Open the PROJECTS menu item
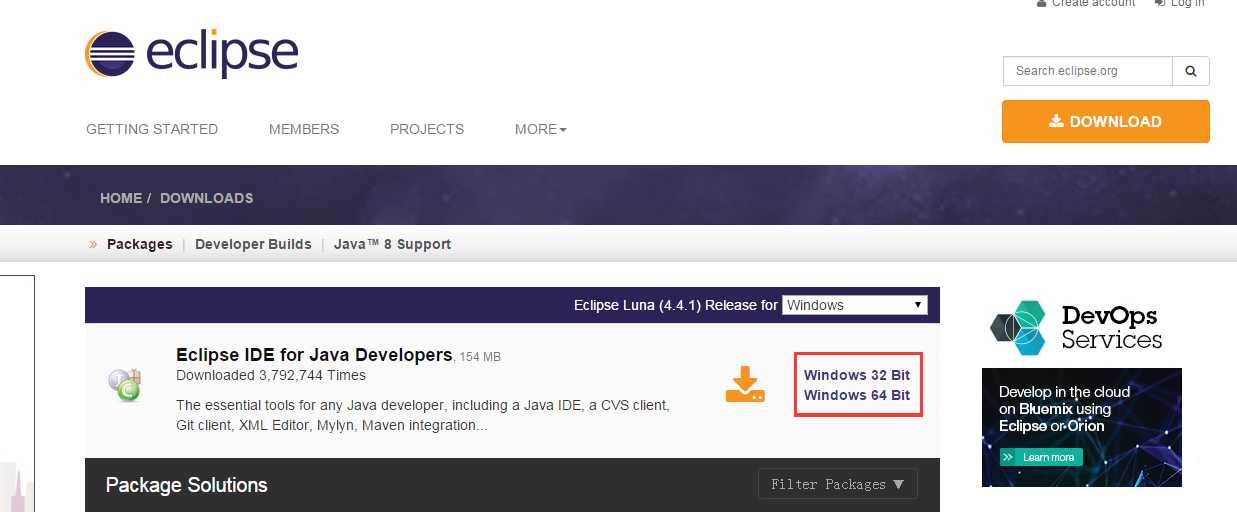The image size is (1237, 512). (x=427, y=129)
